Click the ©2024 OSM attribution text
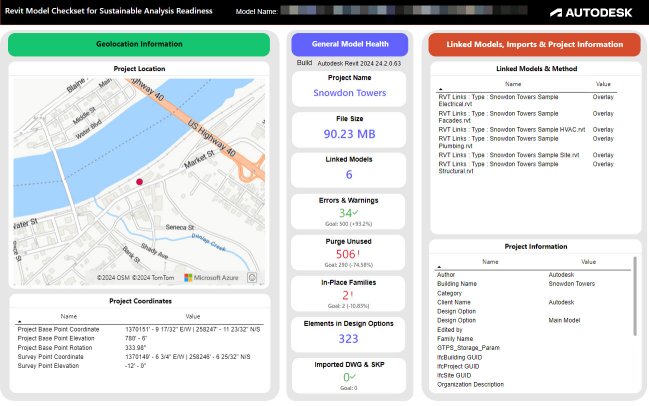This screenshot has width=649, height=406. pyautogui.click(x=113, y=278)
